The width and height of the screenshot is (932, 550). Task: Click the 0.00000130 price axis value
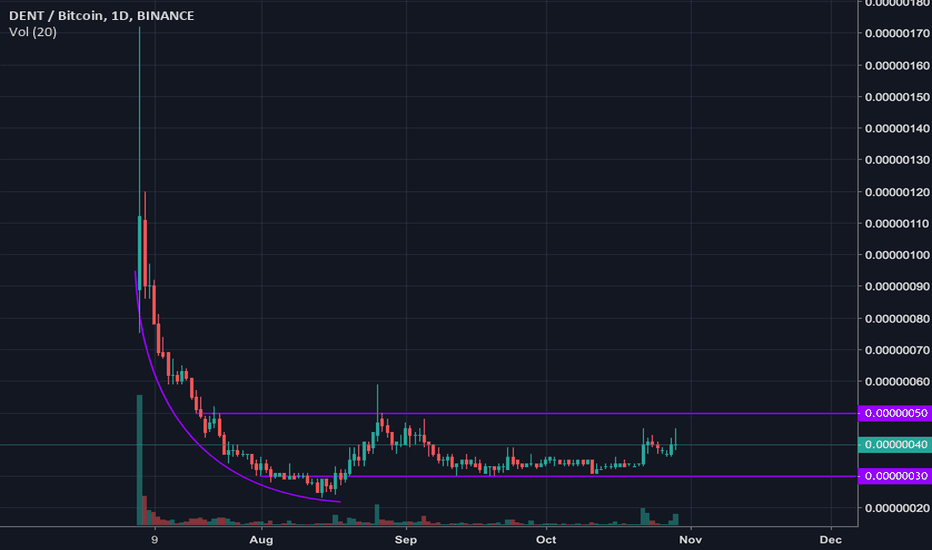[897, 160]
